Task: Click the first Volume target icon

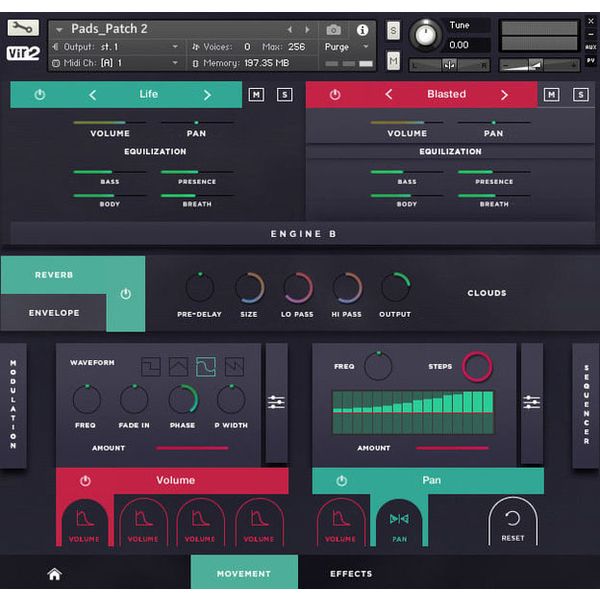Action: click(84, 523)
